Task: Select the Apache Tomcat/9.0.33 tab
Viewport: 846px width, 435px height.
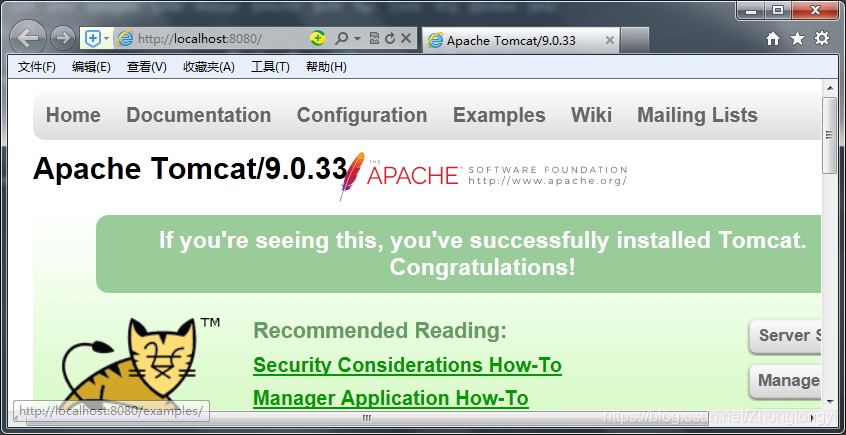Action: point(521,40)
